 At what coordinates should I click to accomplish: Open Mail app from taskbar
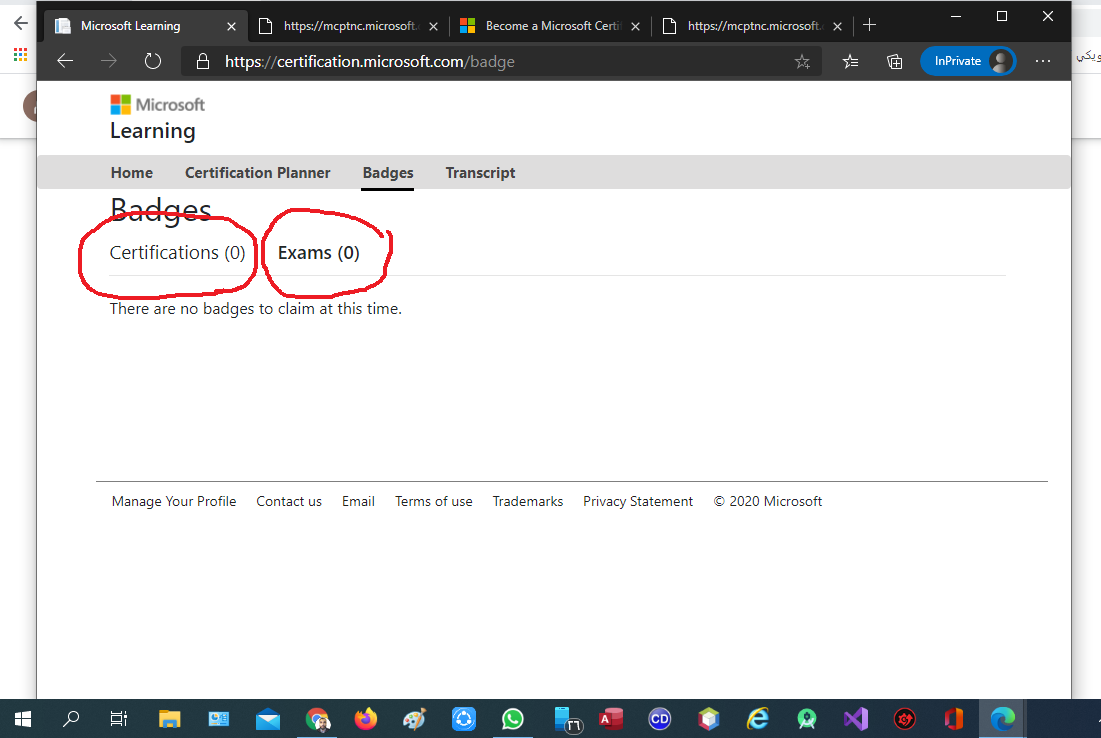[268, 719]
